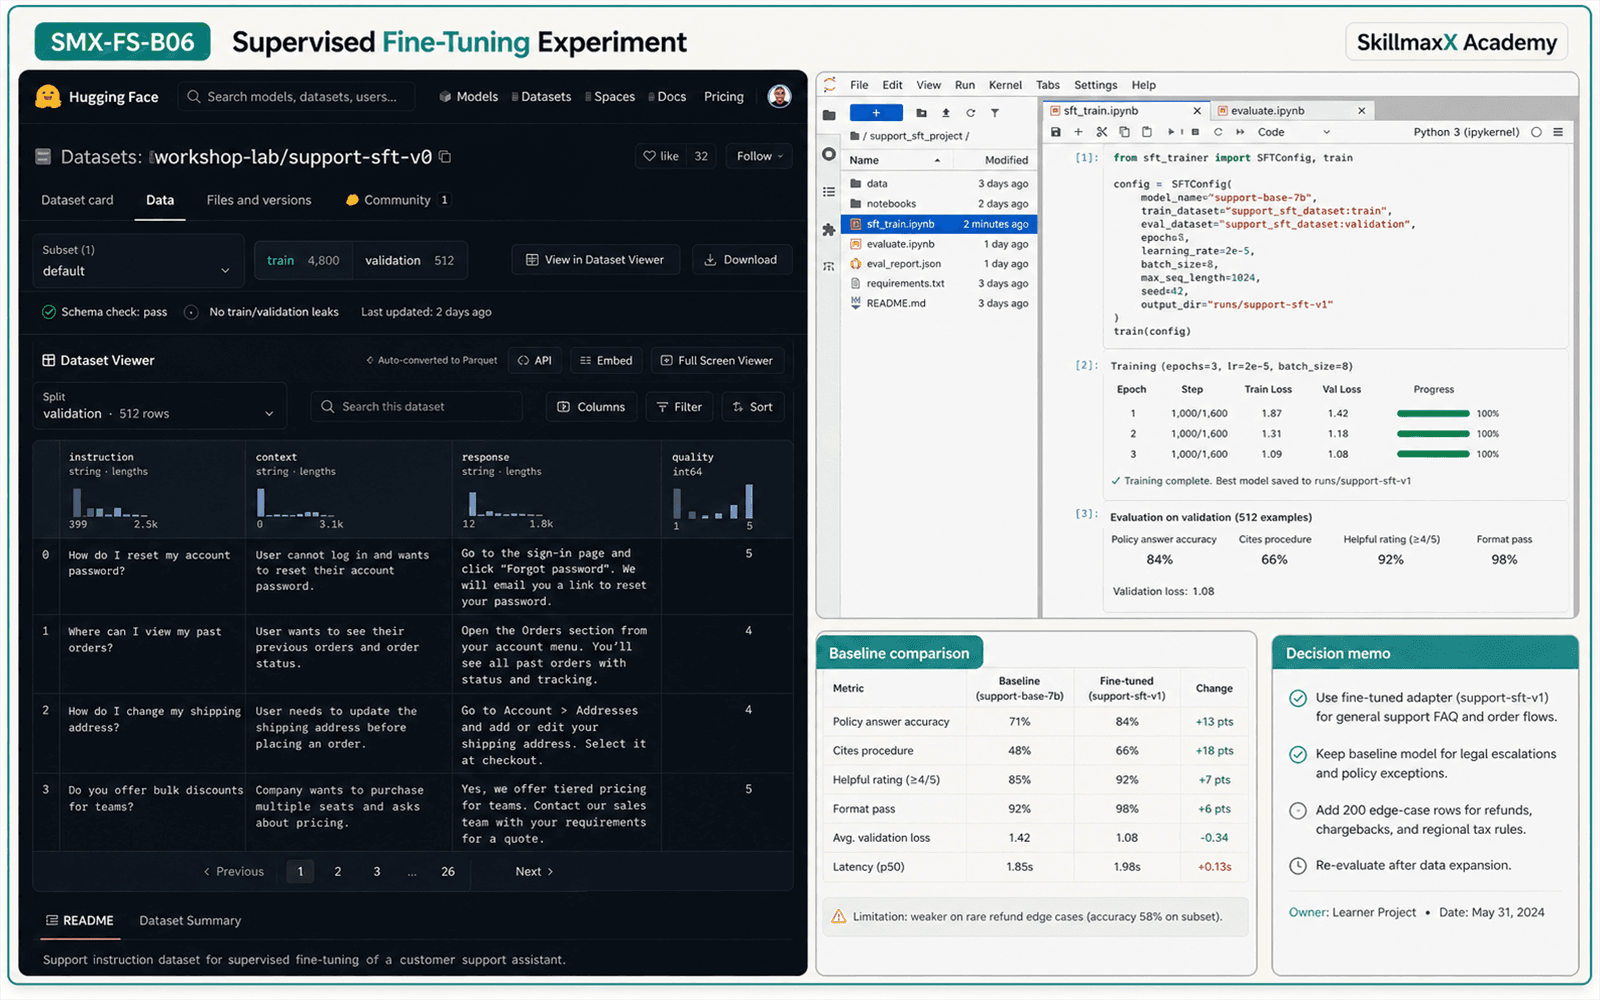Expand the Follow dropdown
This screenshot has width=1600, height=1000.
759,156
